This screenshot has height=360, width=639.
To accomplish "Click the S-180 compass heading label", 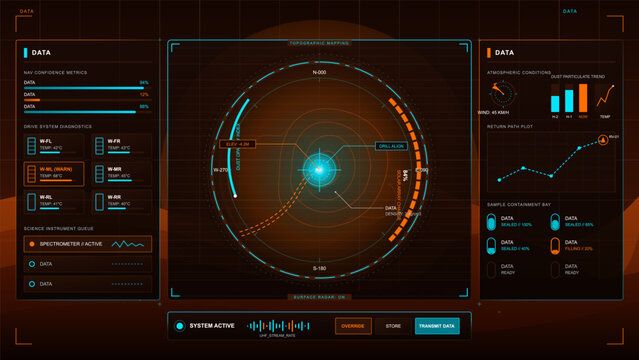I will (319, 268).
